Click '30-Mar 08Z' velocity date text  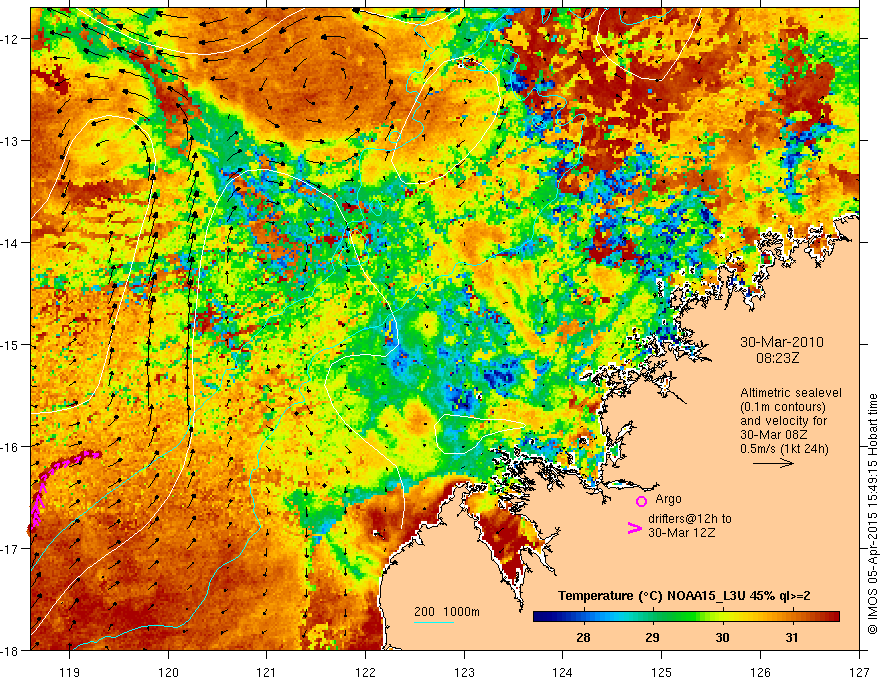tap(774, 435)
